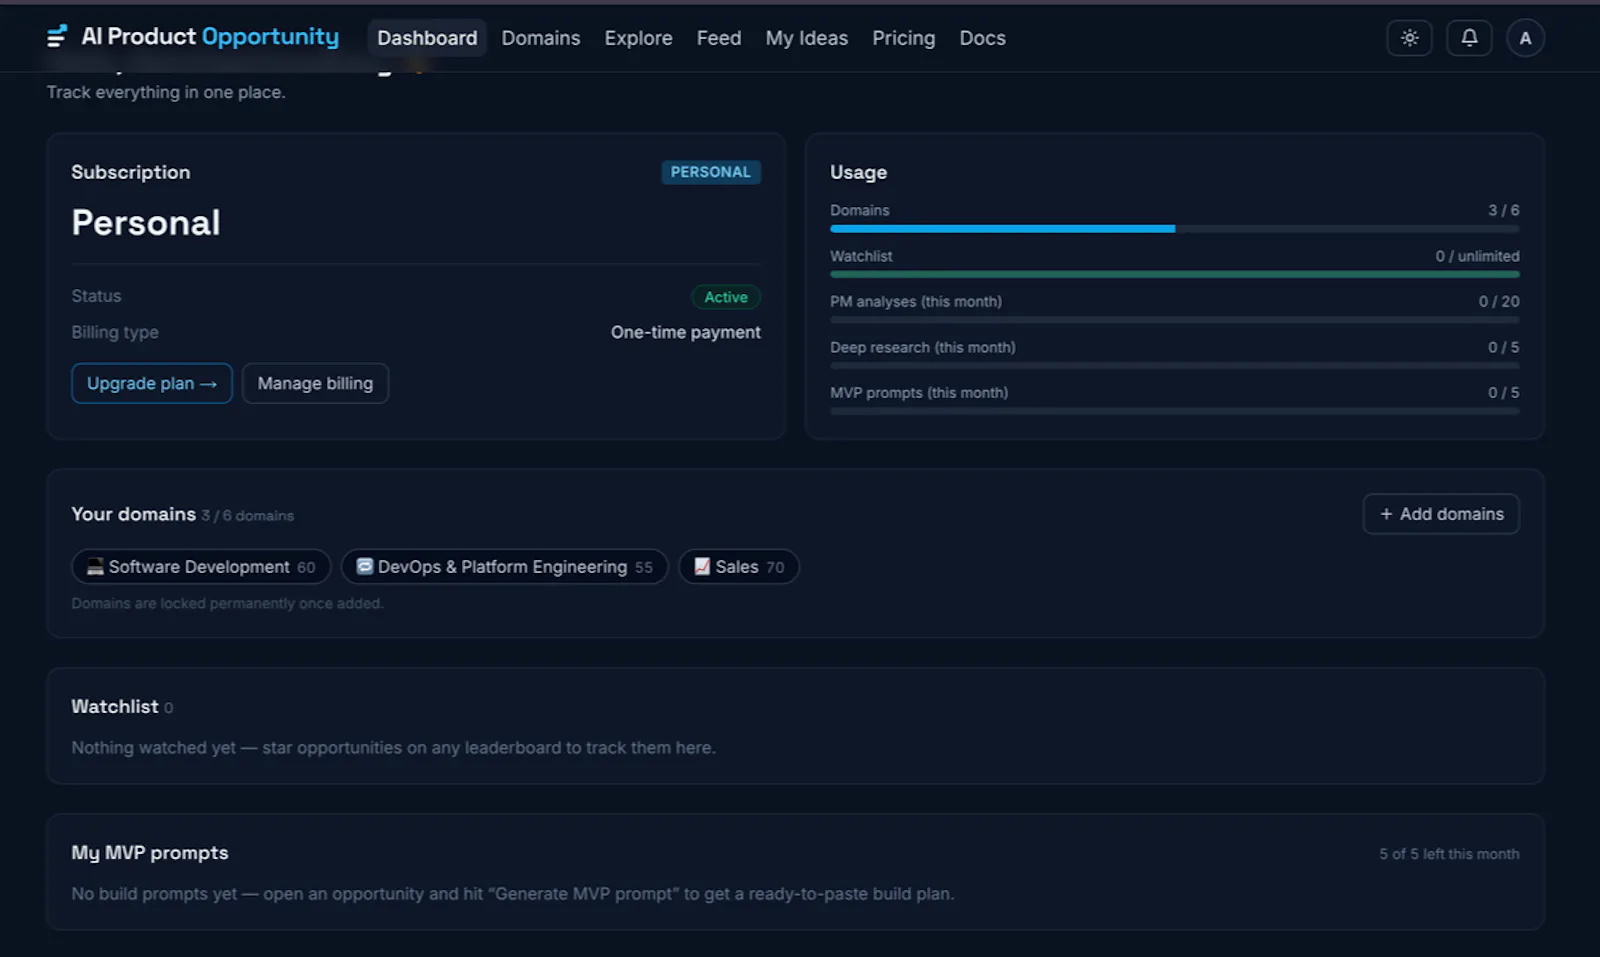Viewport: 1600px width, 957px height.
Task: Click the Domains usage progress bar
Action: 1175,229
